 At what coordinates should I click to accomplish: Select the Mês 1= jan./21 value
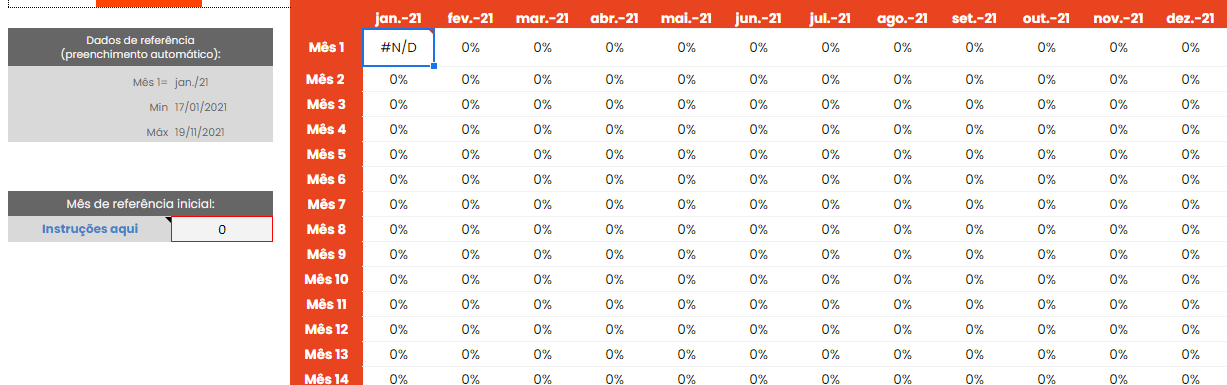click(x=191, y=82)
